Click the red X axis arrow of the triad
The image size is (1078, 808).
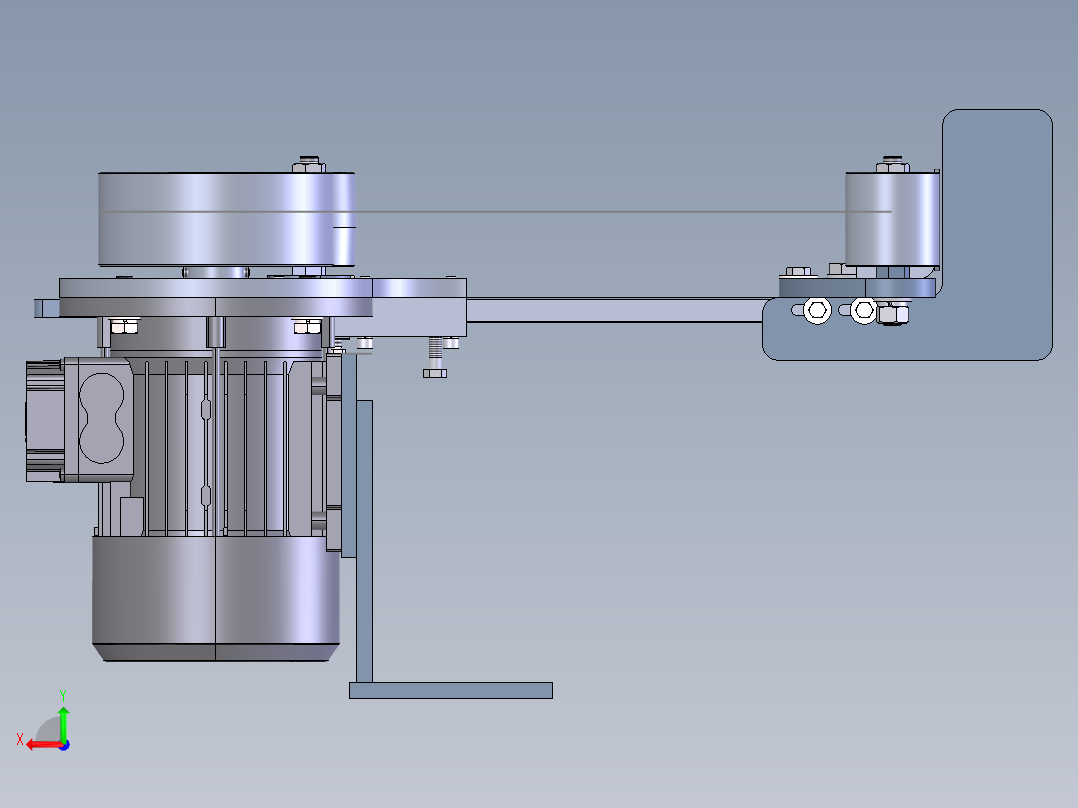coord(44,745)
